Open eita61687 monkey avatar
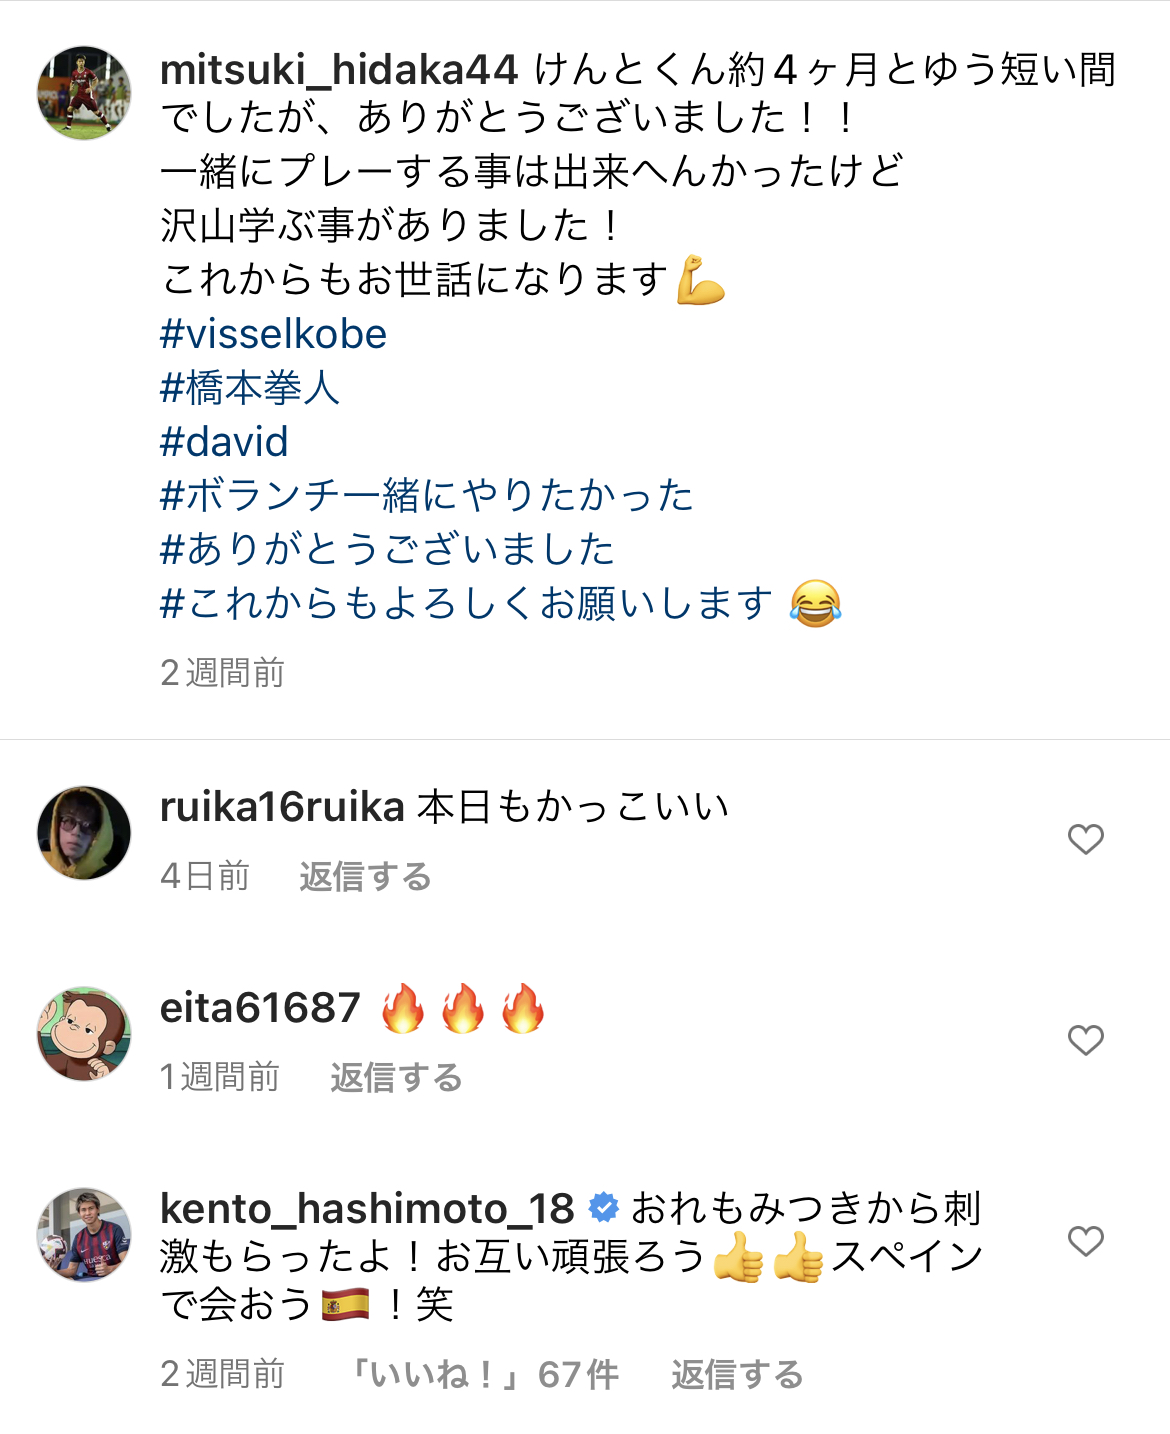This screenshot has width=1170, height=1434. pos(84,1034)
